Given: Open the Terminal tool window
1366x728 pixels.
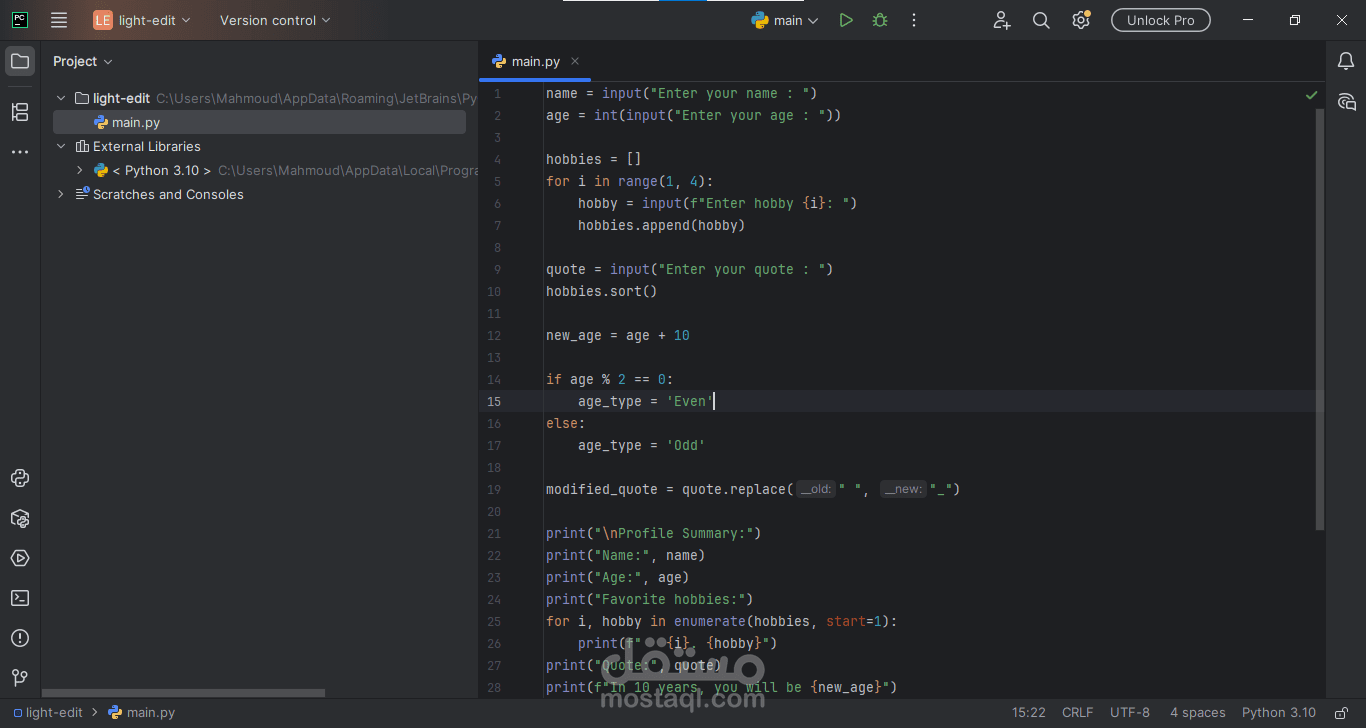Looking at the screenshot, I should tap(20, 598).
